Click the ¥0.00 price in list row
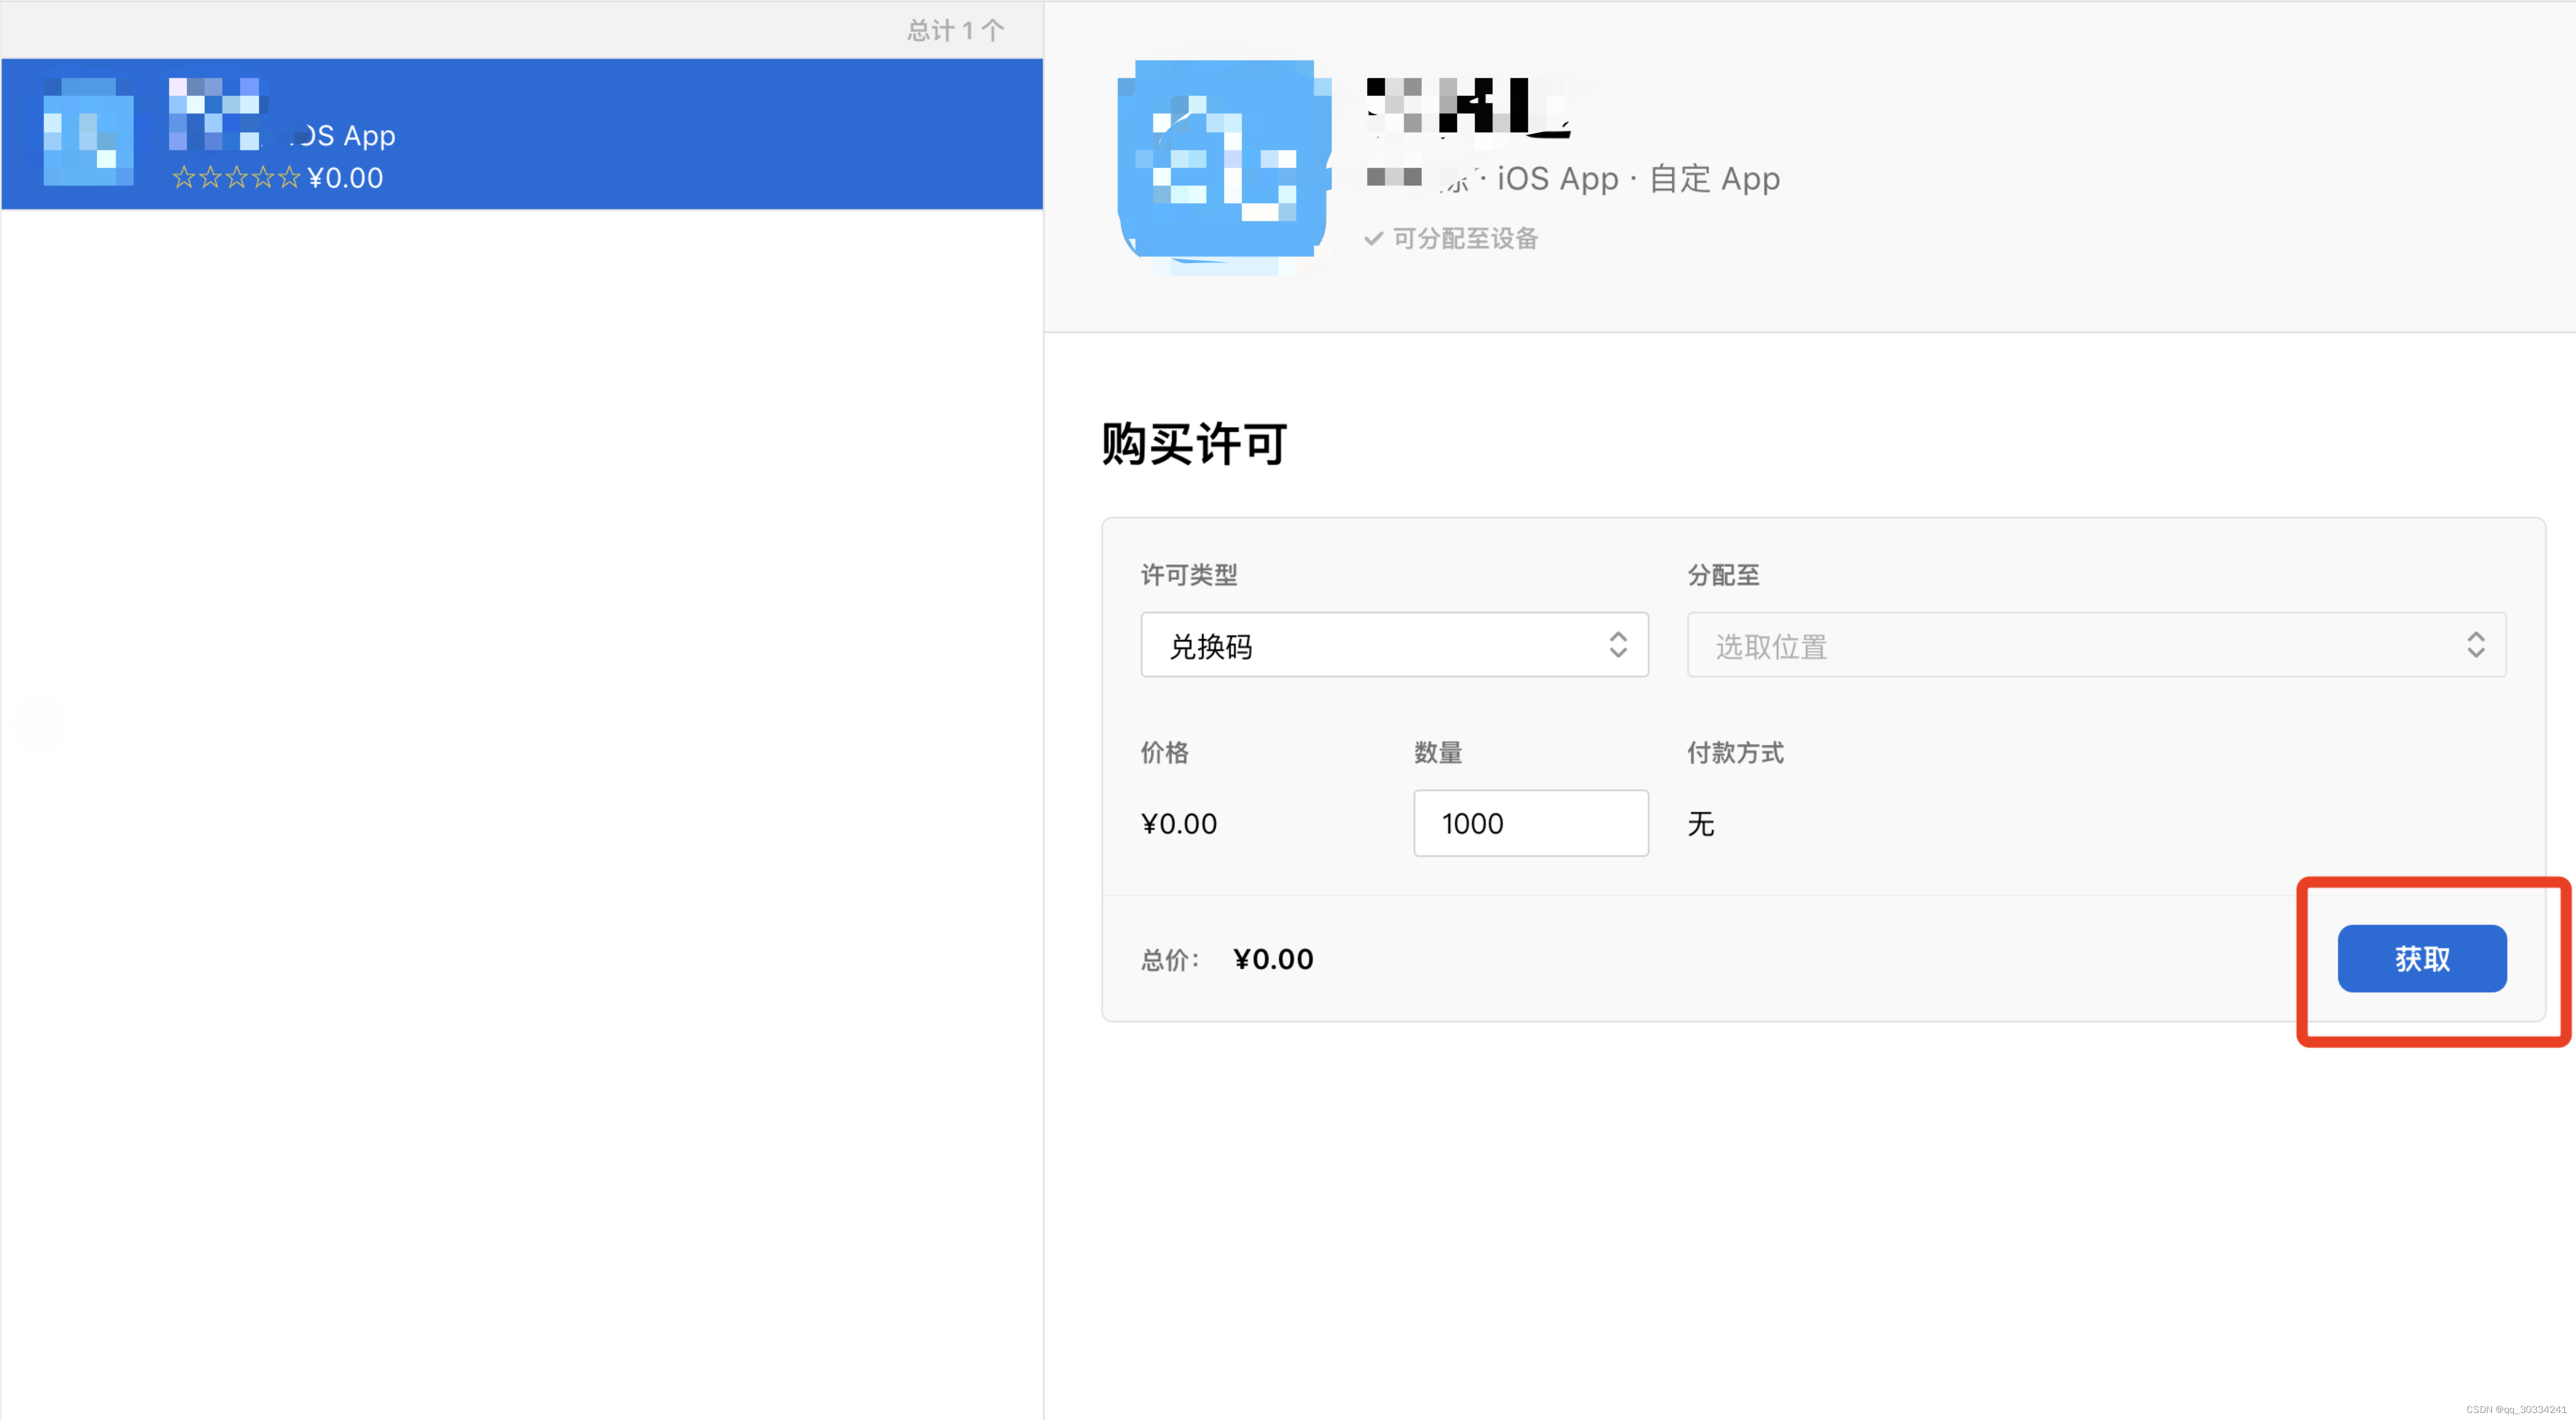 345,178
